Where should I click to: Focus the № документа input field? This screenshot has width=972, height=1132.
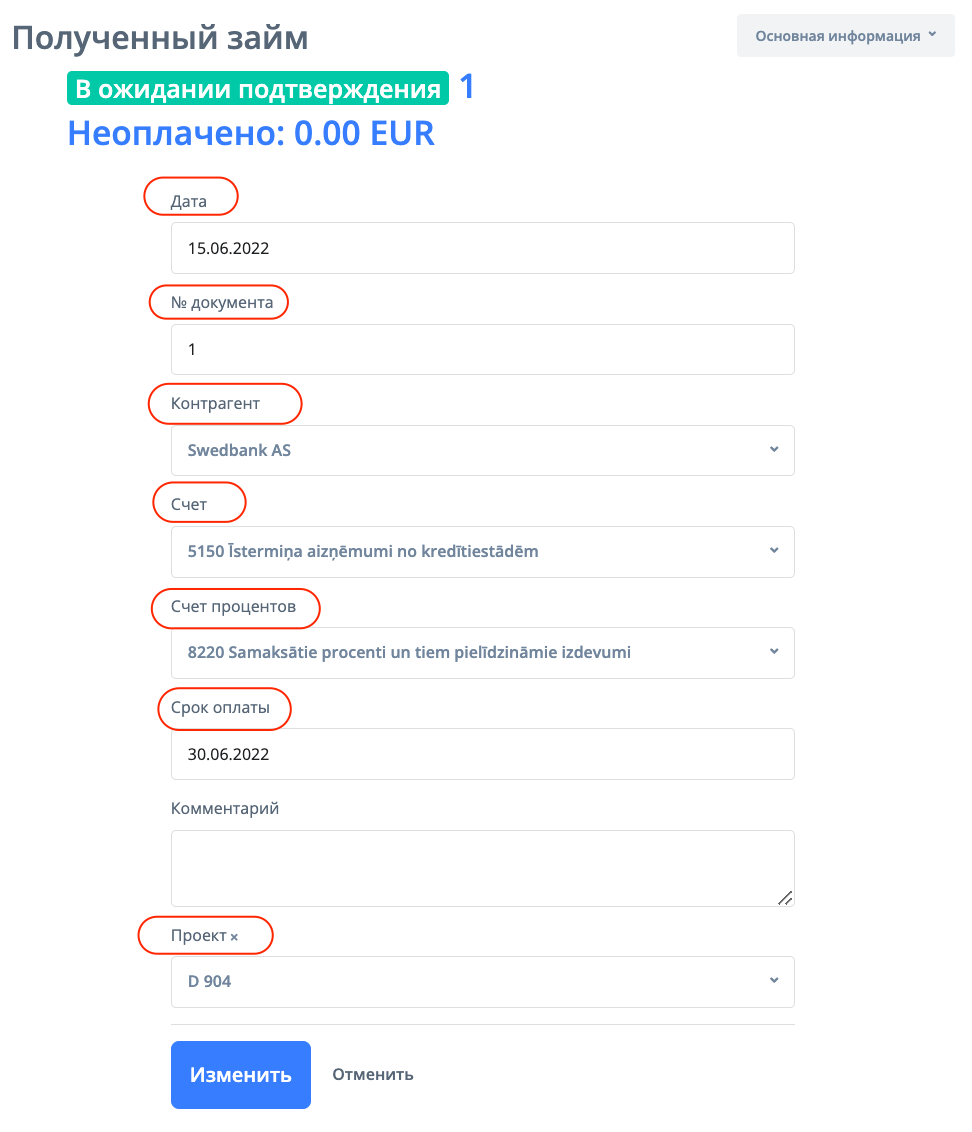482,349
